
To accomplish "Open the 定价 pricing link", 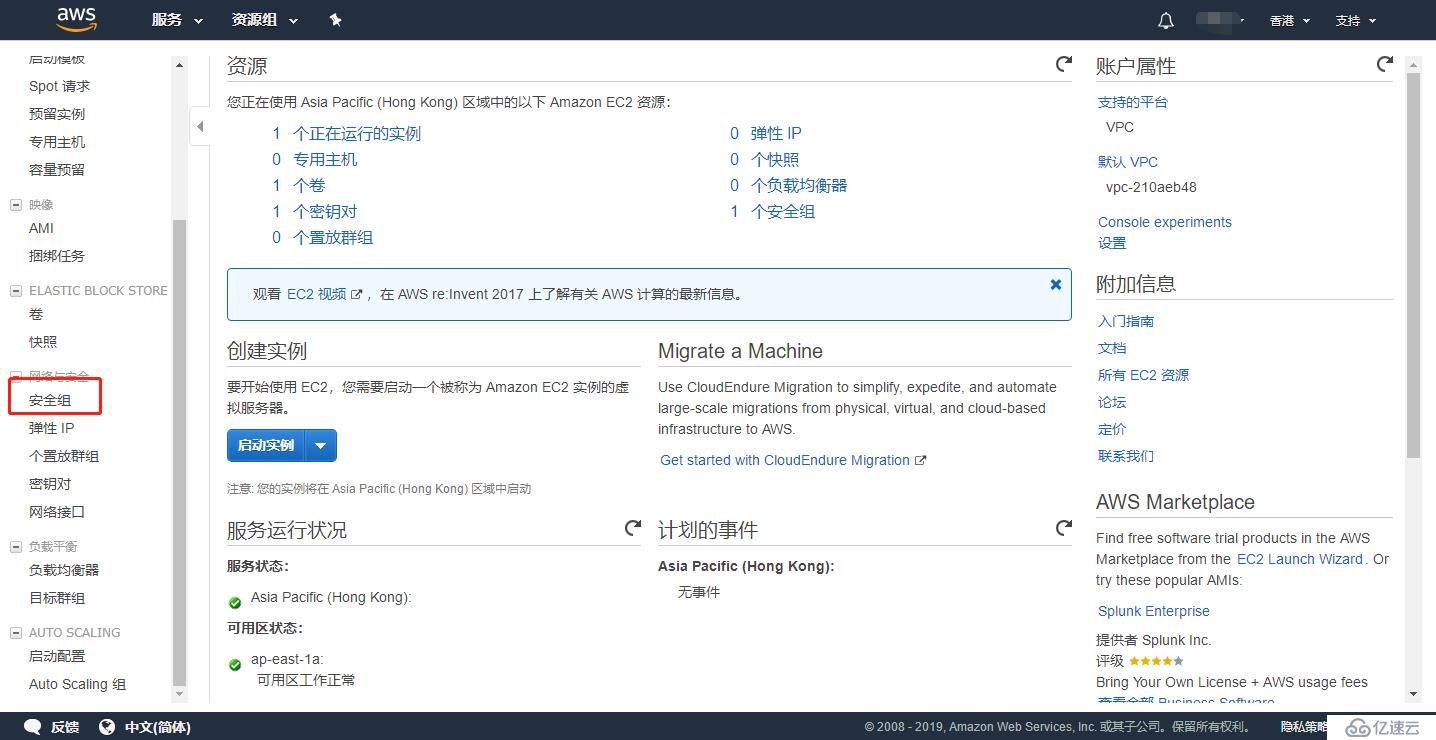I will pos(1112,429).
